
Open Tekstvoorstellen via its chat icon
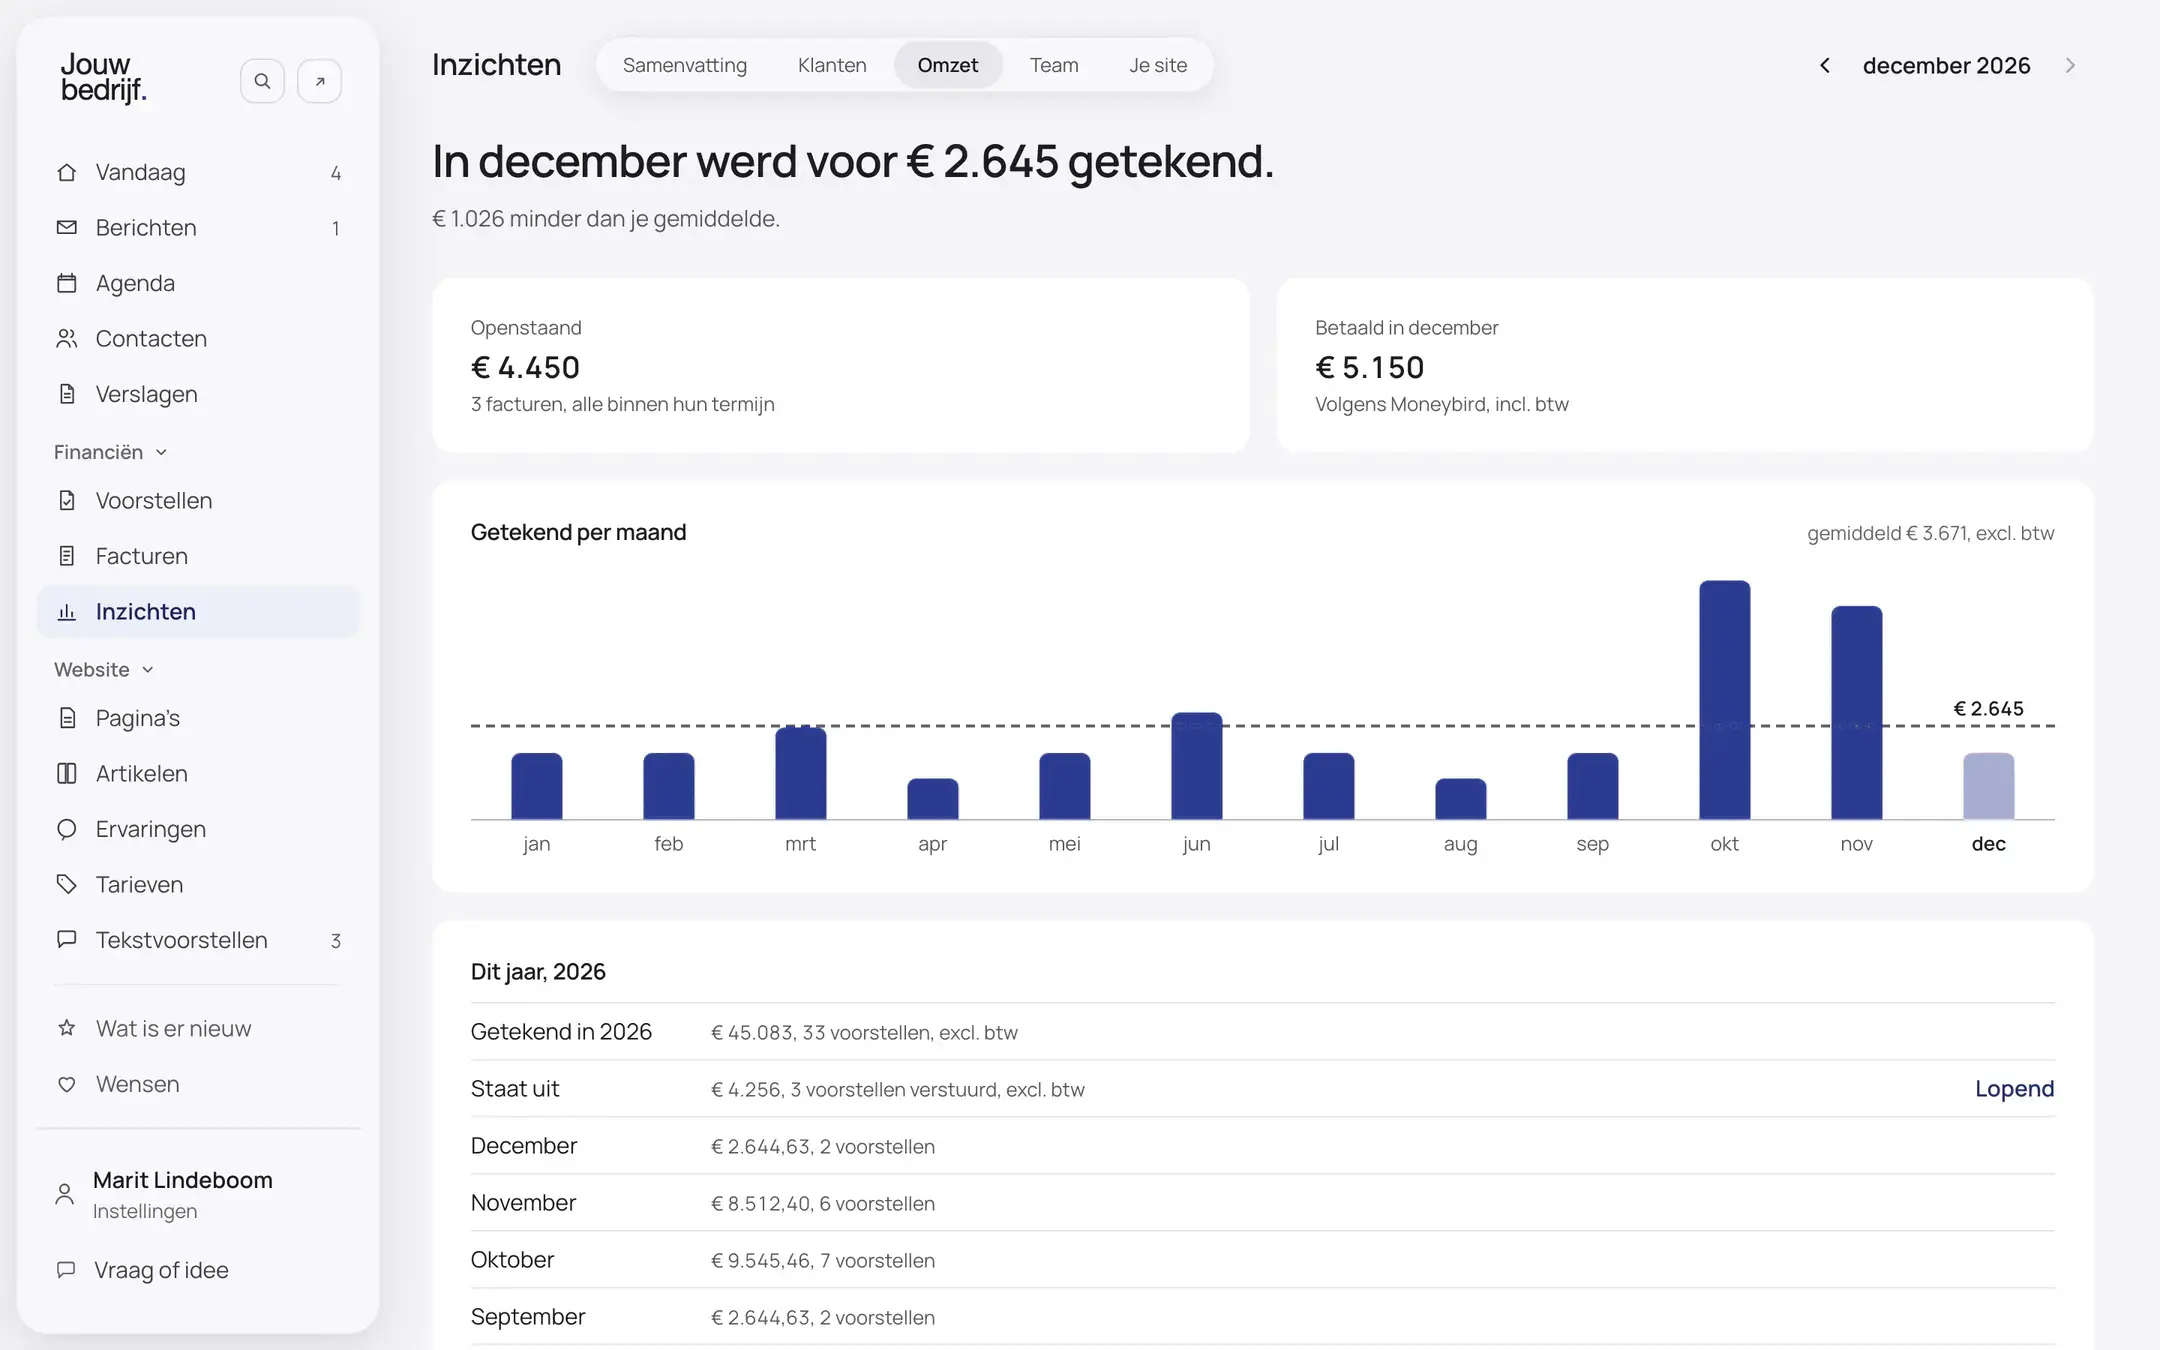click(67, 940)
